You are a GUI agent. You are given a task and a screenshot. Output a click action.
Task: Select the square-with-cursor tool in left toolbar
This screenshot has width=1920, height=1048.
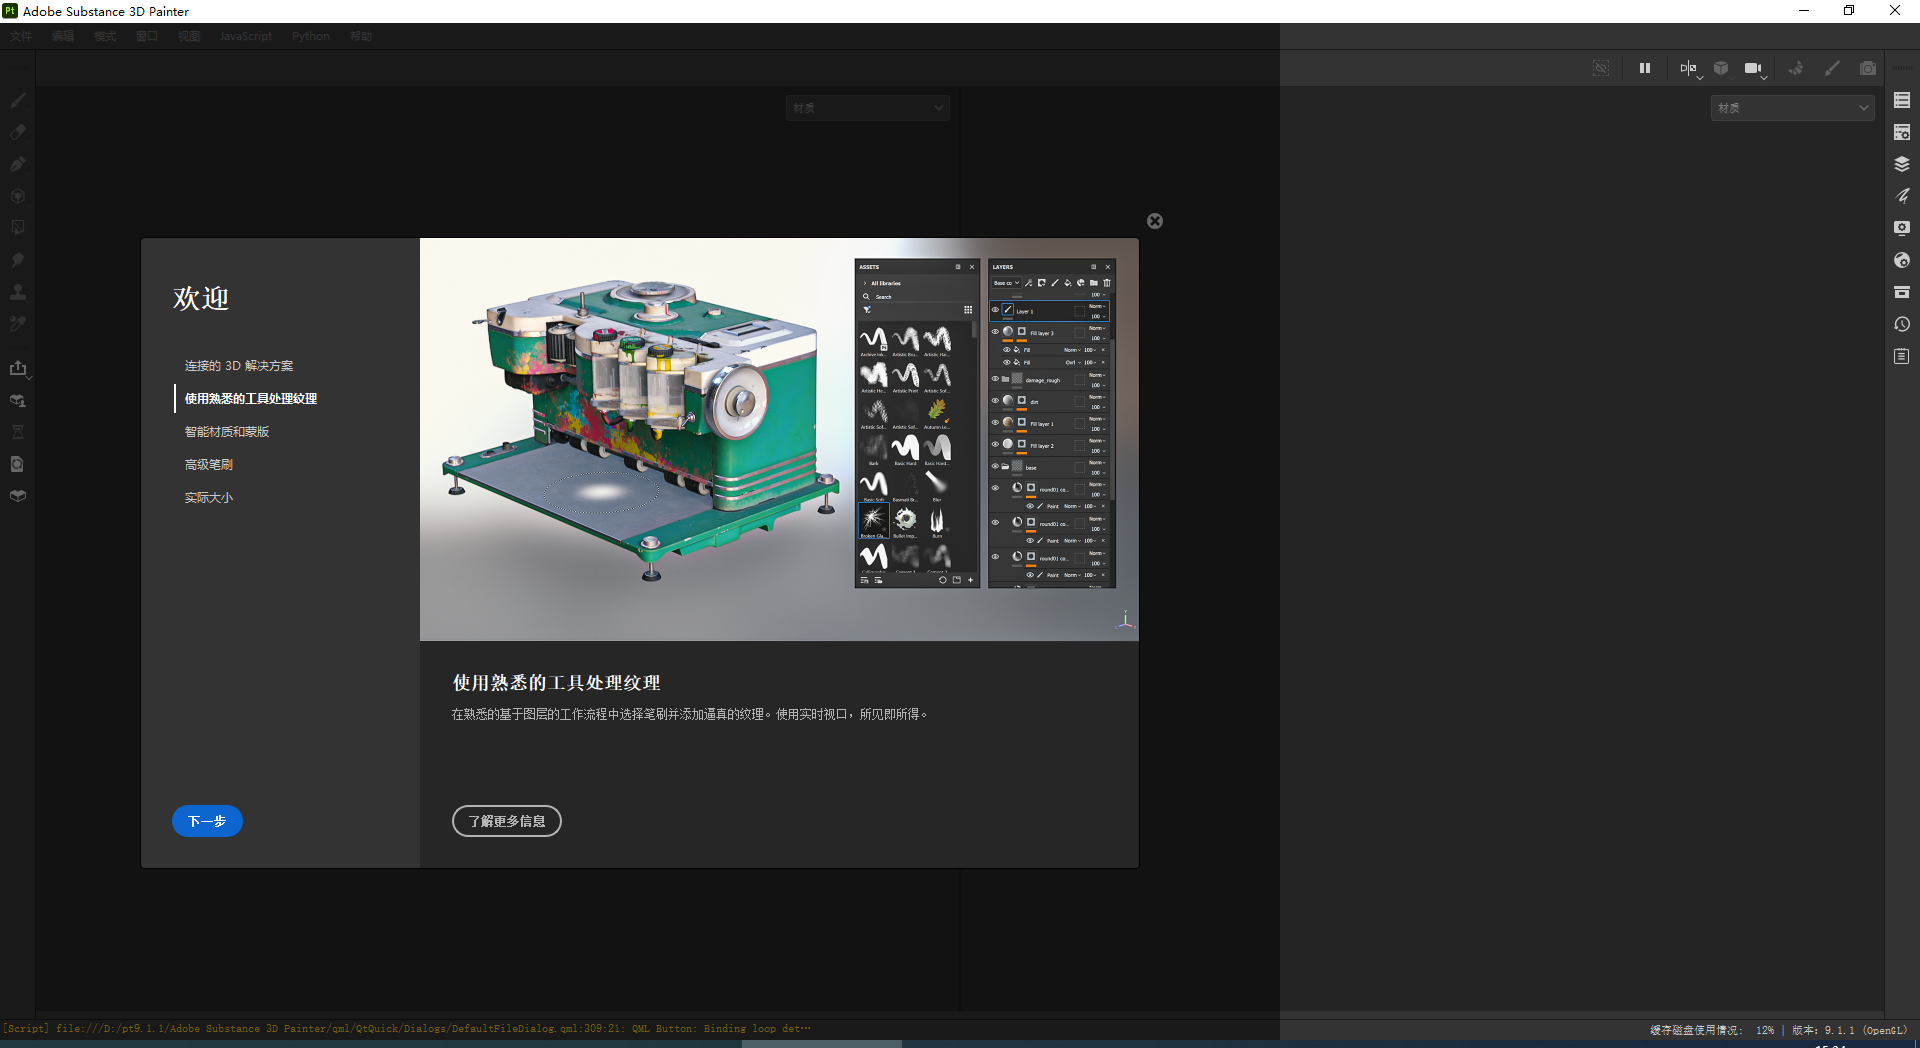coord(17,228)
